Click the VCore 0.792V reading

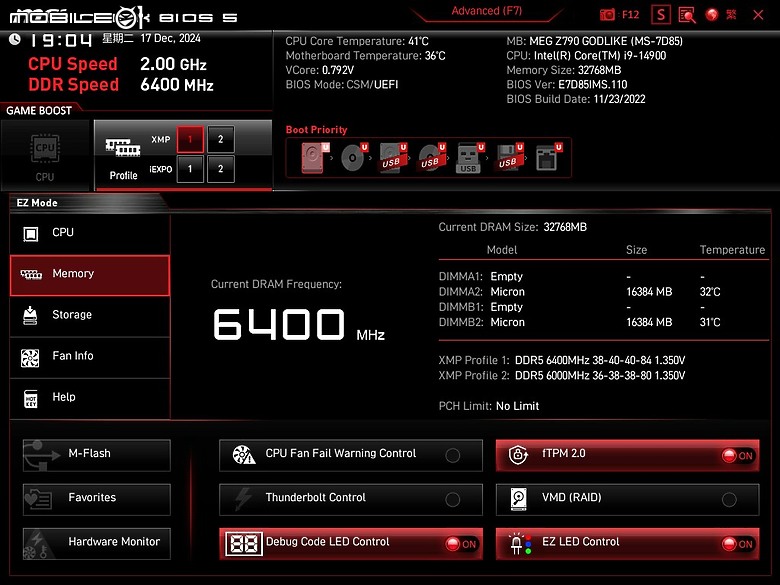pos(319,70)
